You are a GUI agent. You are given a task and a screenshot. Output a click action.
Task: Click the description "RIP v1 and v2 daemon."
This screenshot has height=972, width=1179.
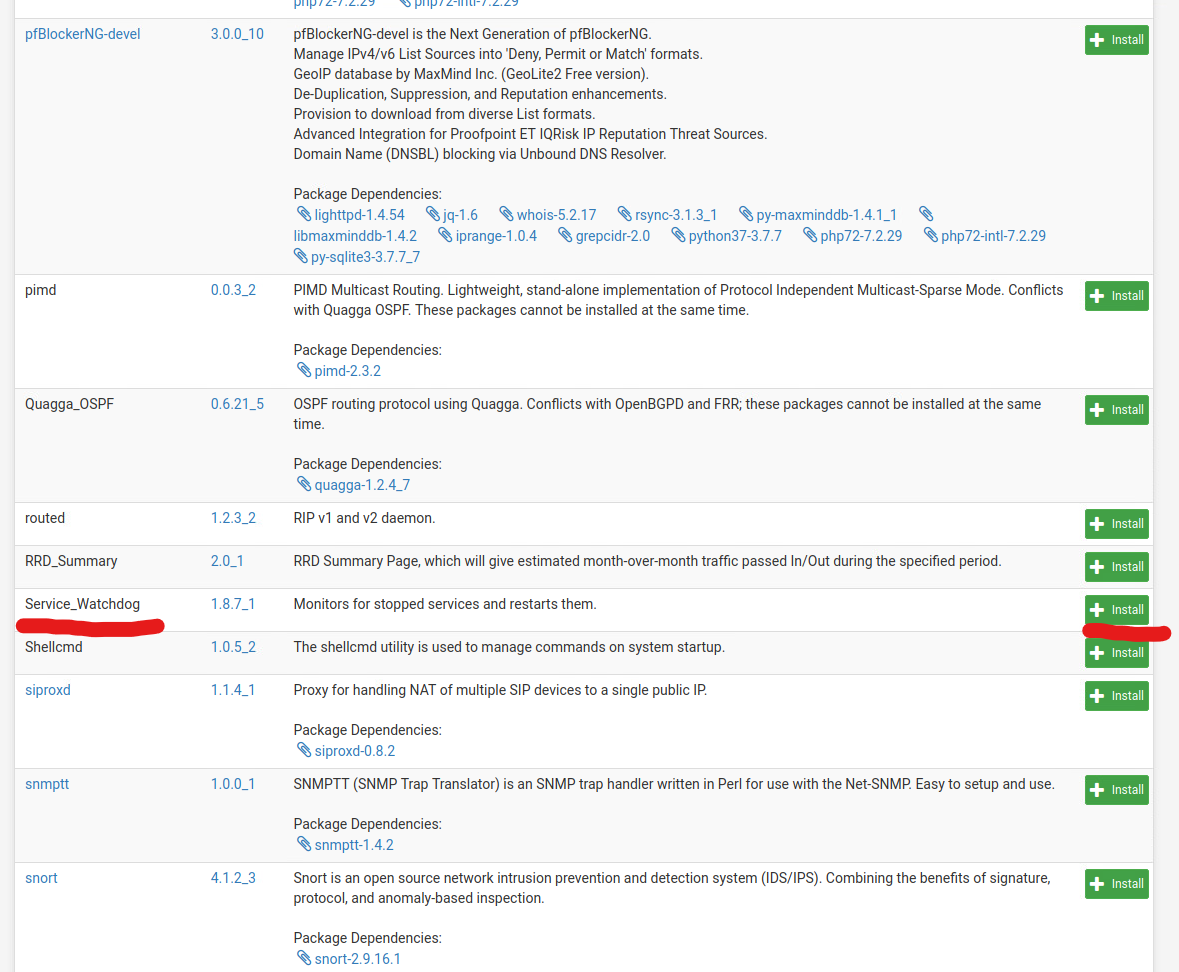point(364,518)
